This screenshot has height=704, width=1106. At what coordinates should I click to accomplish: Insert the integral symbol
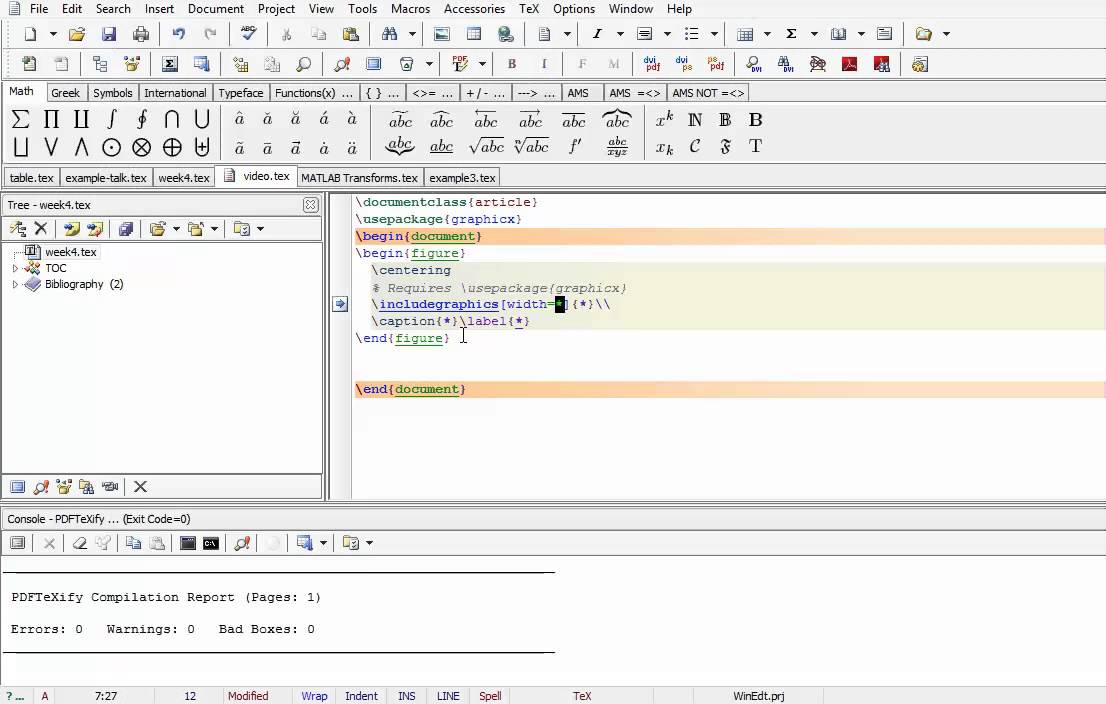coord(111,119)
